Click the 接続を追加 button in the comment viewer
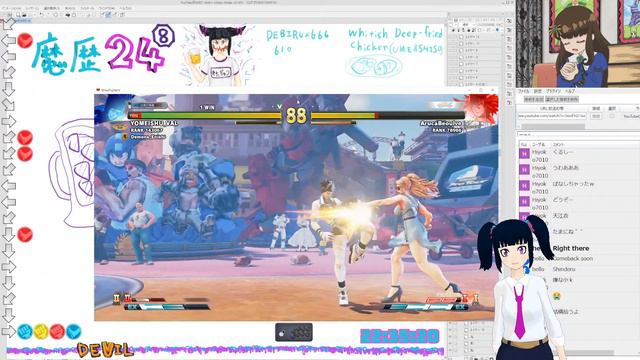Screen dimensions: 640x360 point(533,99)
